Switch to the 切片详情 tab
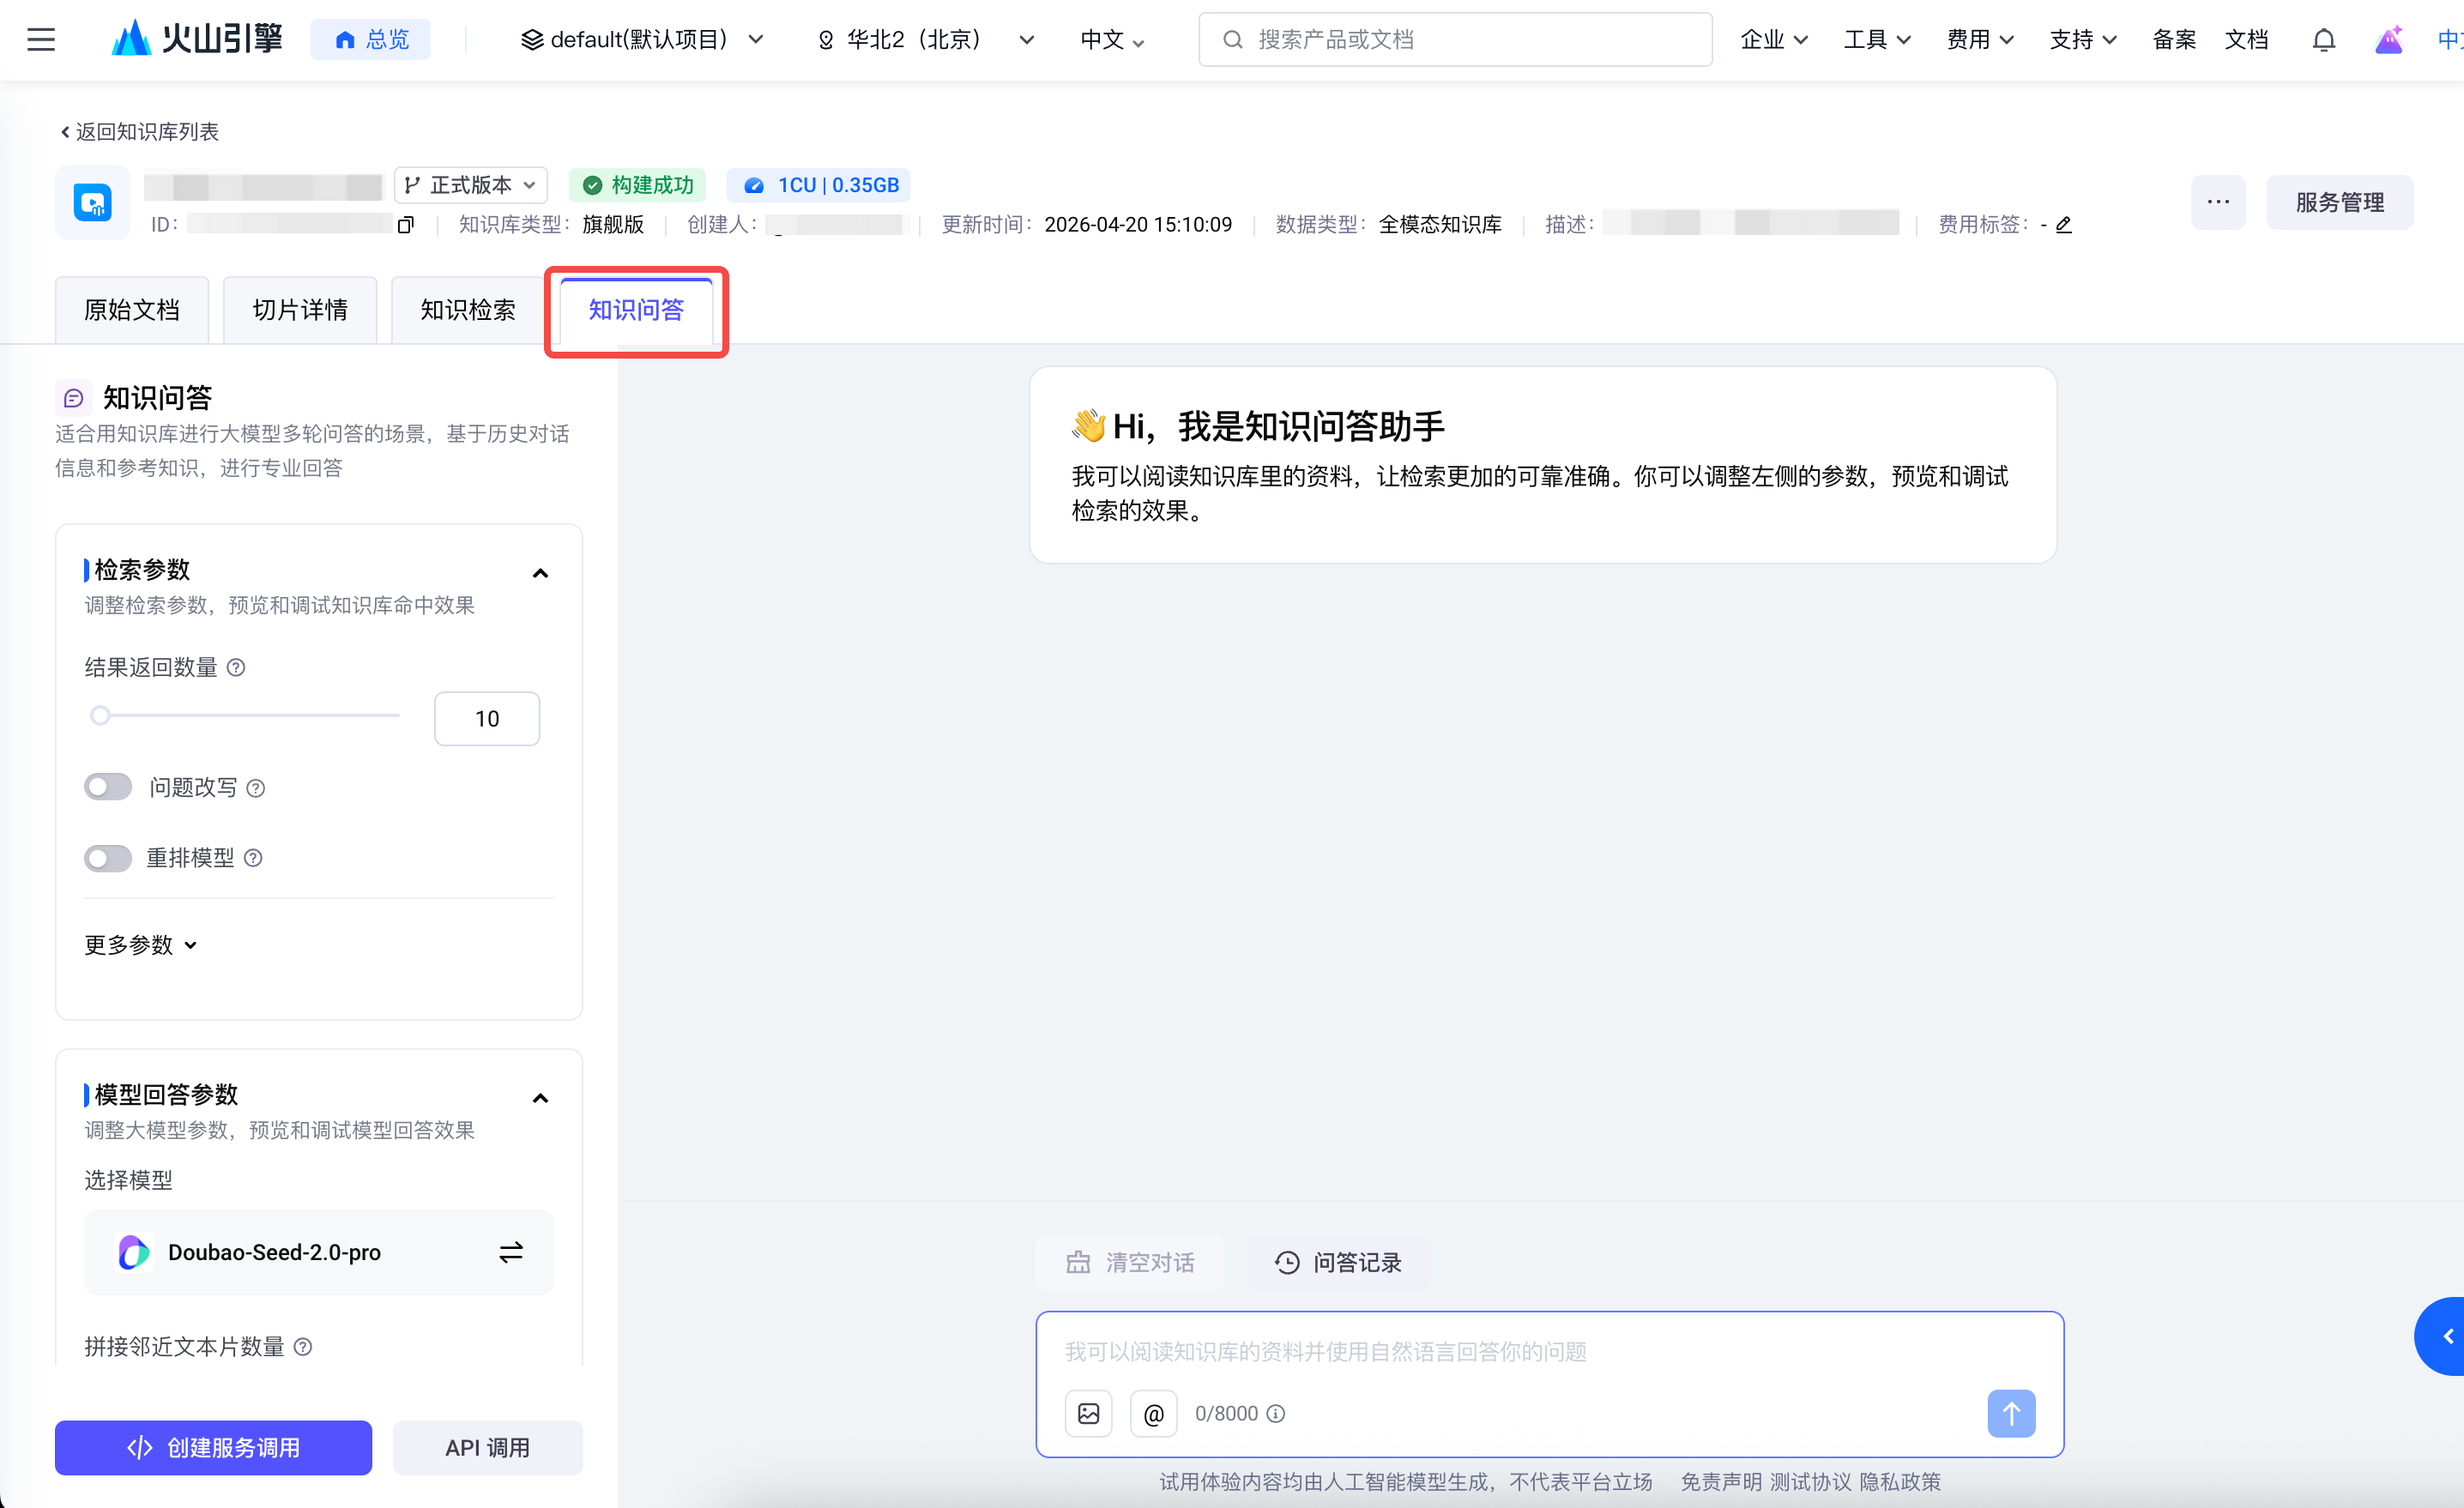The image size is (2464, 1508). pyautogui.click(x=300, y=310)
